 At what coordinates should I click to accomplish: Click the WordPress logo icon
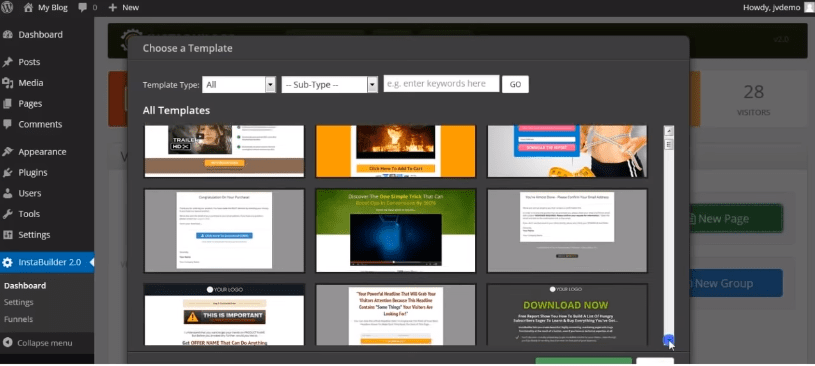click(7, 7)
